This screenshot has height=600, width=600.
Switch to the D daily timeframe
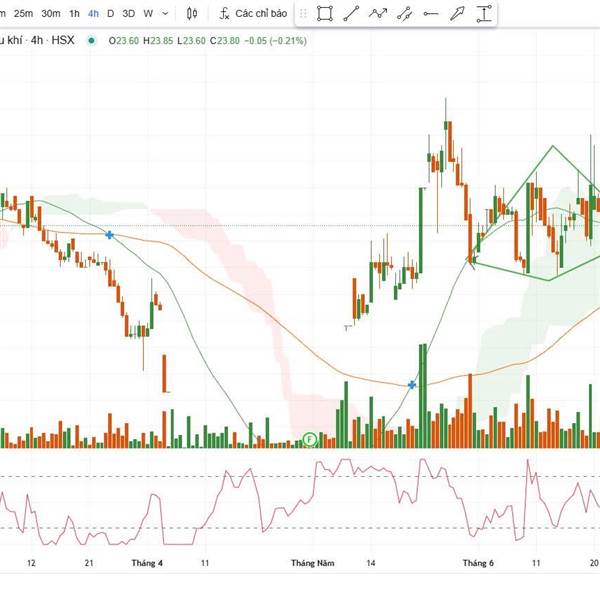pyautogui.click(x=111, y=14)
